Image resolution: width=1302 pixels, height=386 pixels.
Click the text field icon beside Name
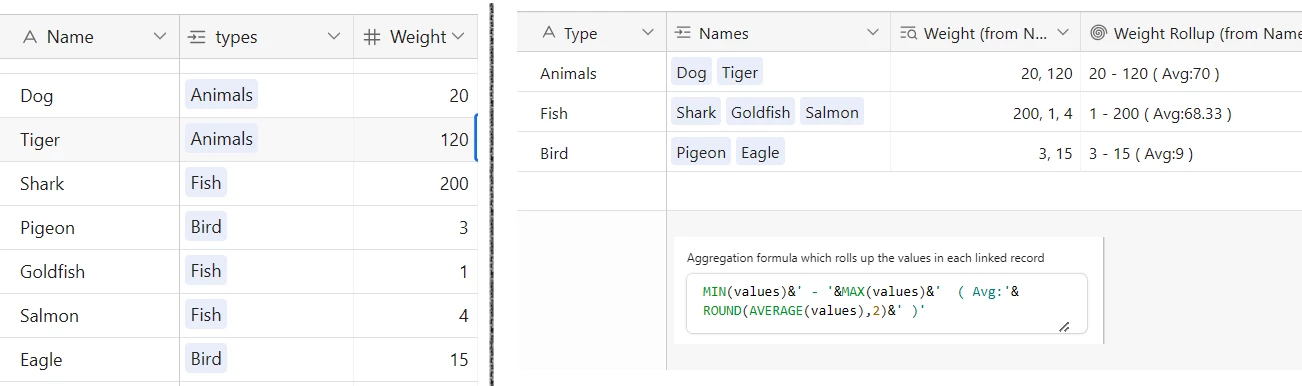coord(29,37)
